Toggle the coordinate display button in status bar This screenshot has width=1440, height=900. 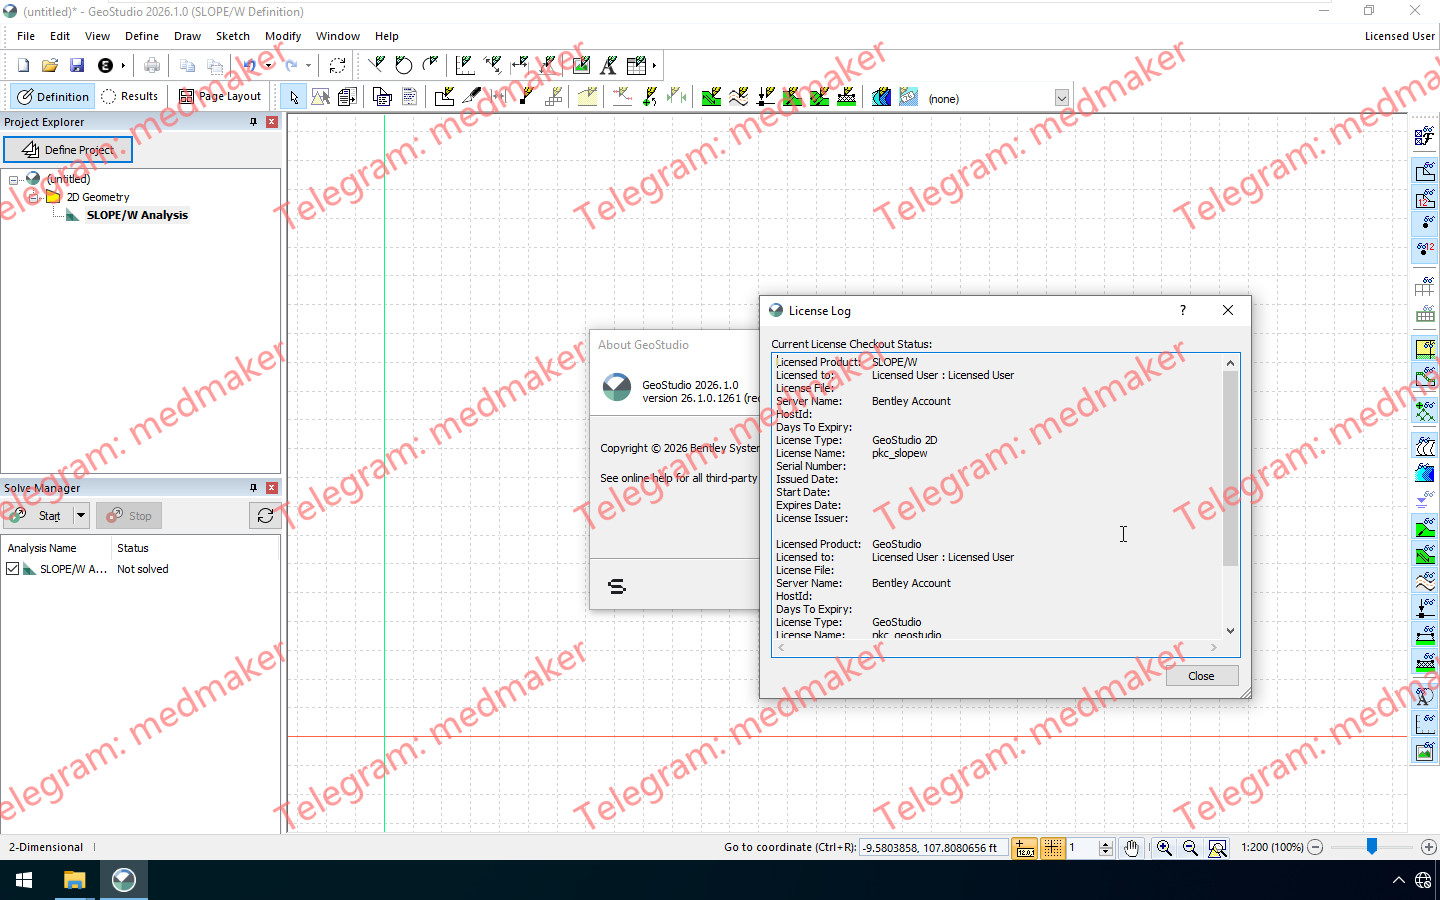1025,848
